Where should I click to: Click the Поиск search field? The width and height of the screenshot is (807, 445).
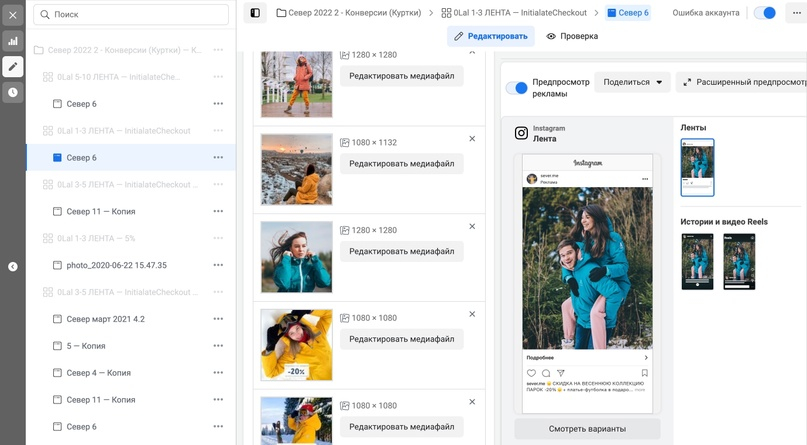coord(130,15)
